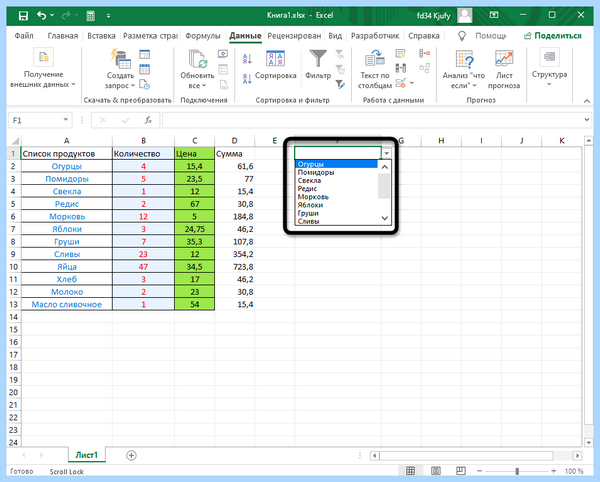
Task: Click Текст по столбцам icon
Action: [375, 59]
